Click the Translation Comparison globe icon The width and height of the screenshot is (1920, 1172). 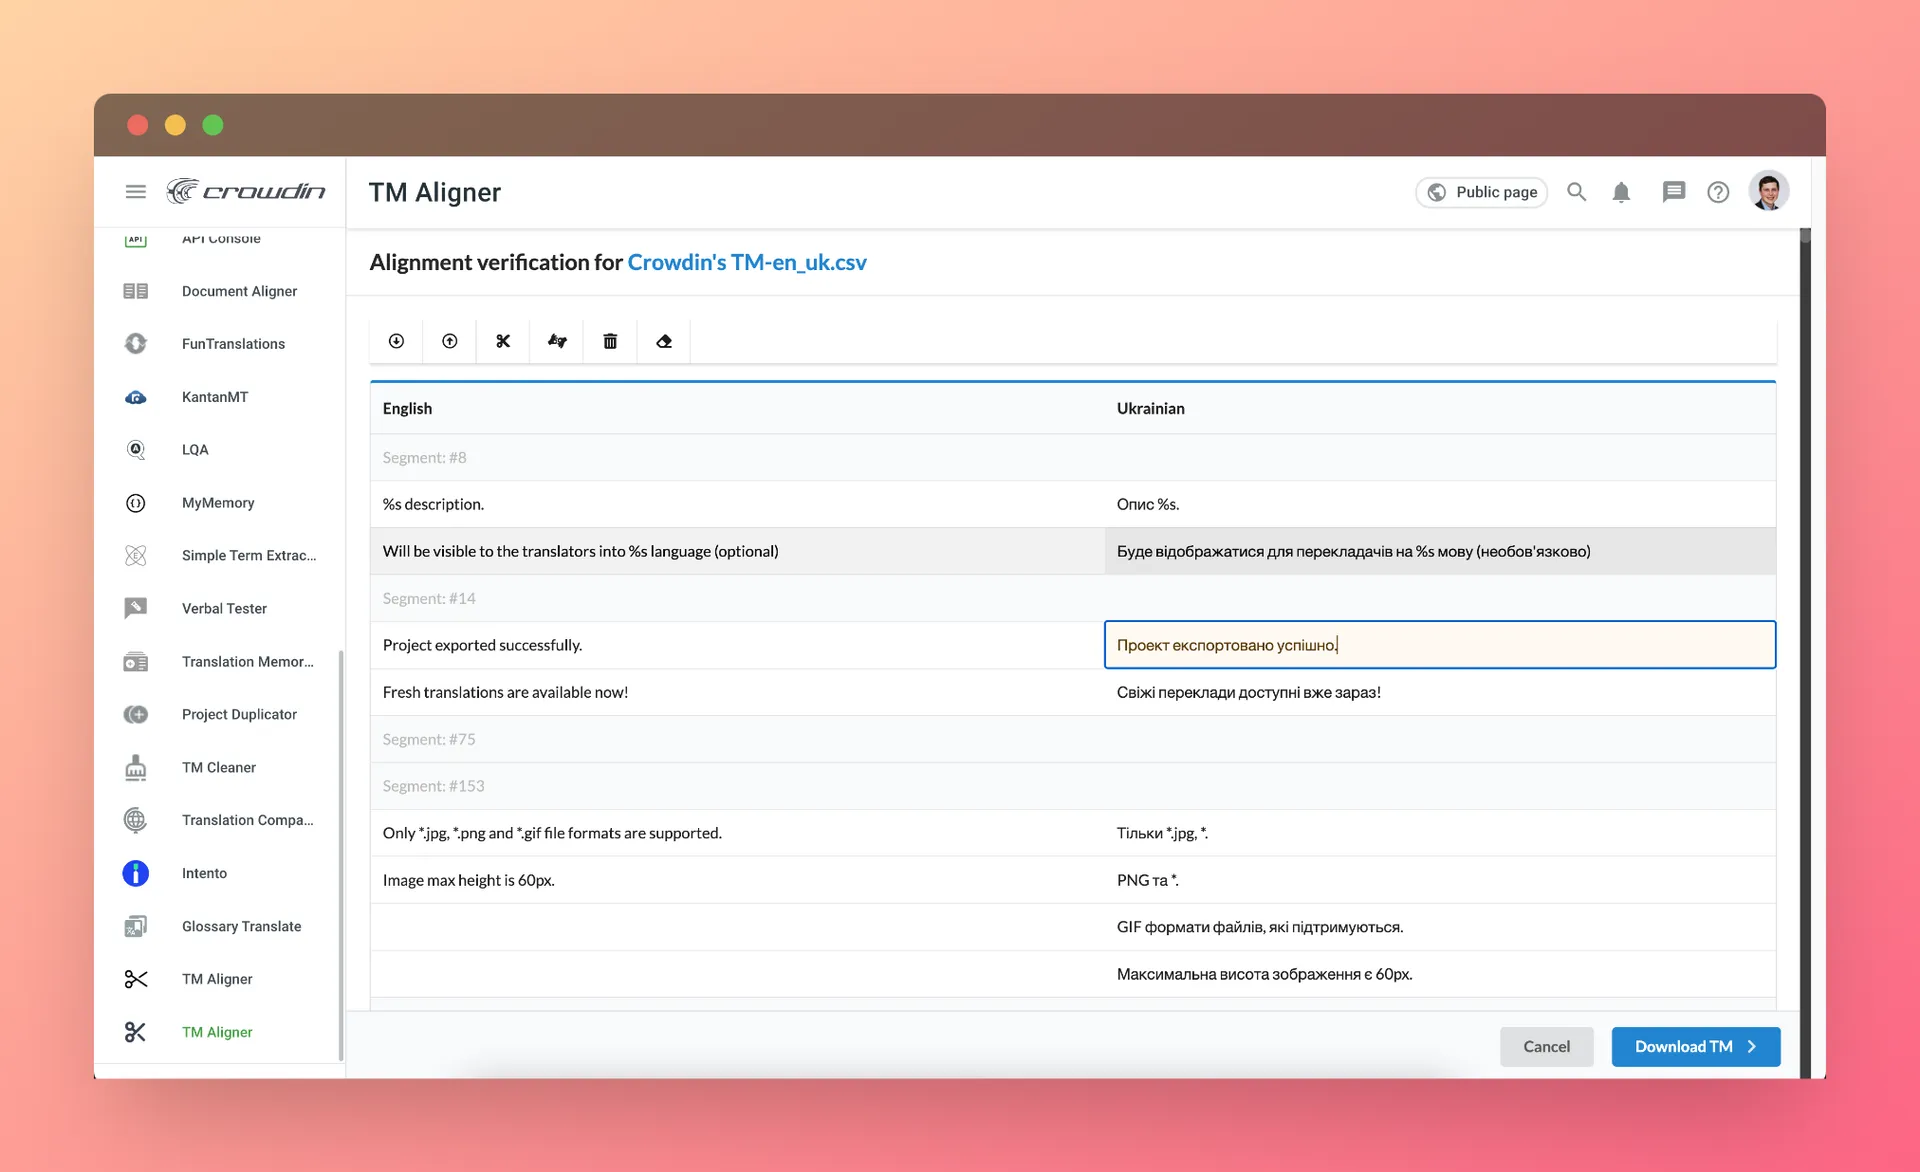click(x=136, y=820)
